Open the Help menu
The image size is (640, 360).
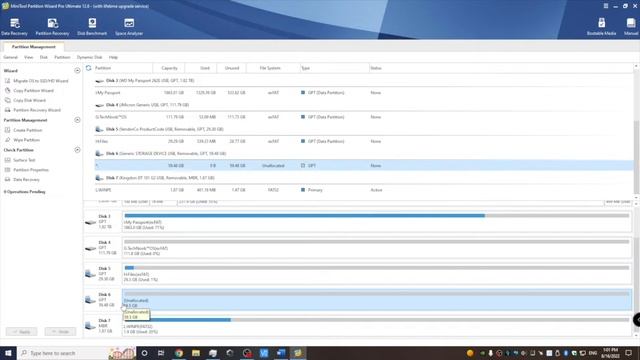click(113, 57)
